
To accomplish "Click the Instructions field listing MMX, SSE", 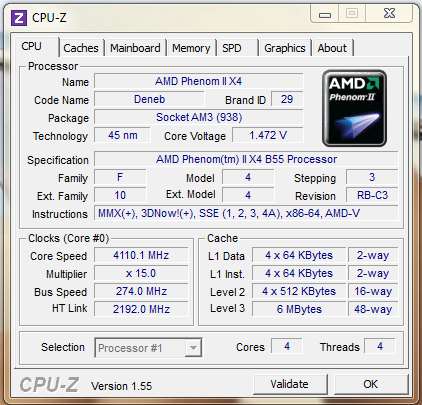I will tap(246, 213).
